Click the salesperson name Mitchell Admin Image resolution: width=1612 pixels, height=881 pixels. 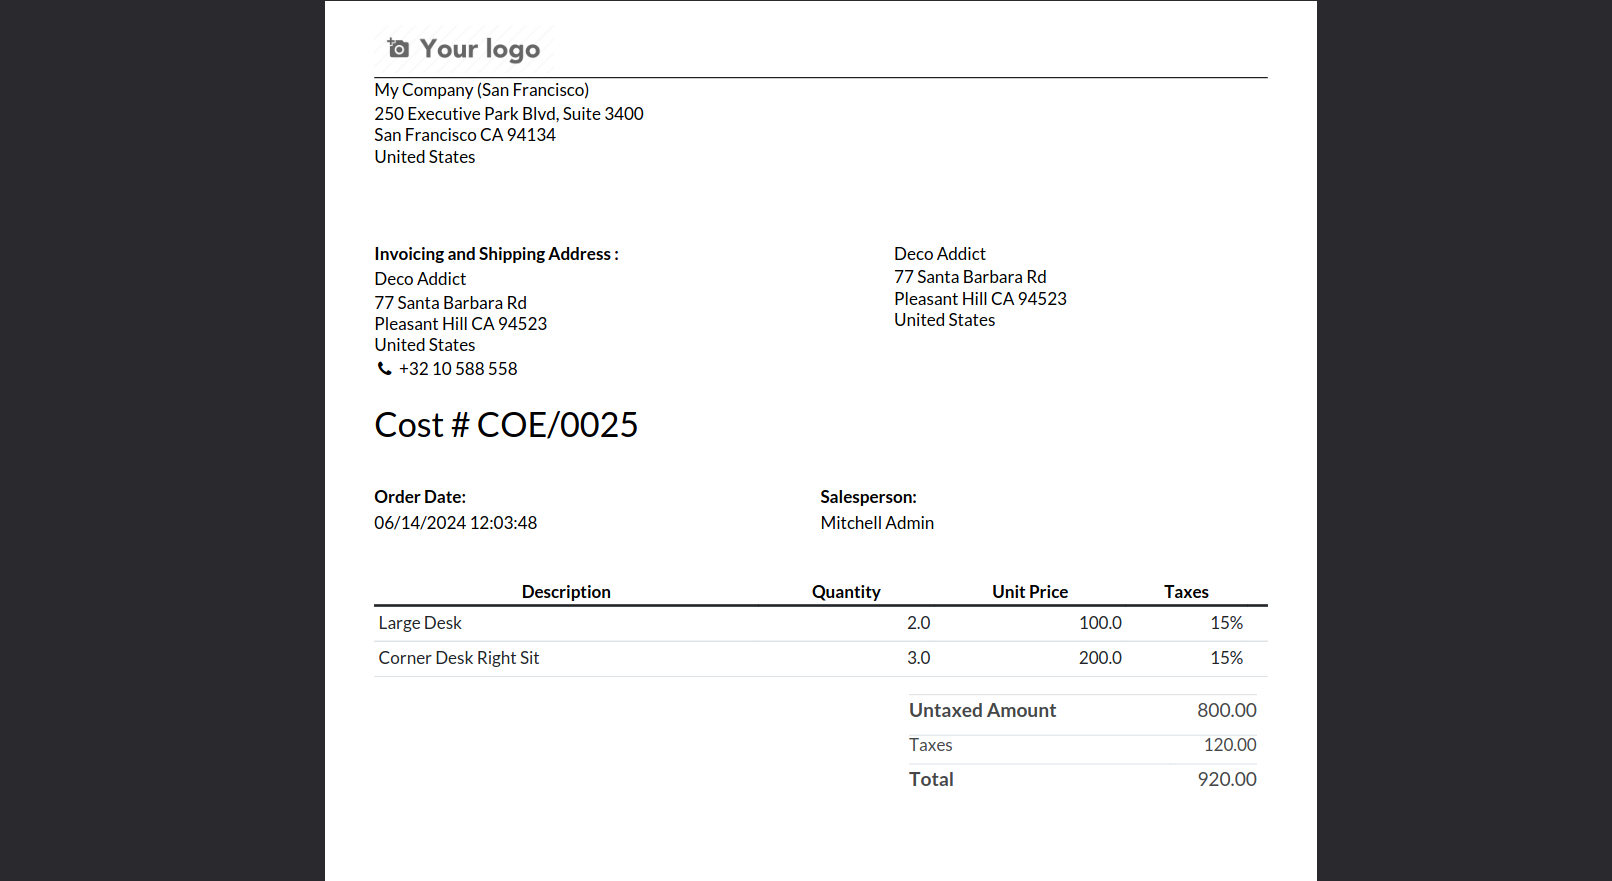pyautogui.click(x=877, y=523)
